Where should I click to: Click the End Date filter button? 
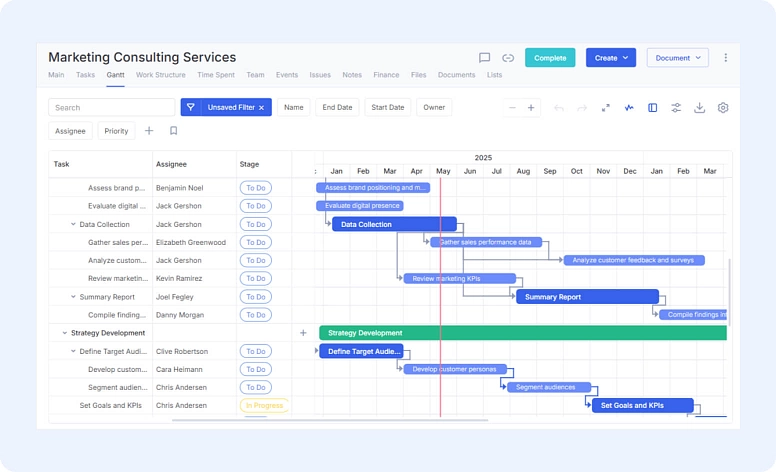click(337, 107)
